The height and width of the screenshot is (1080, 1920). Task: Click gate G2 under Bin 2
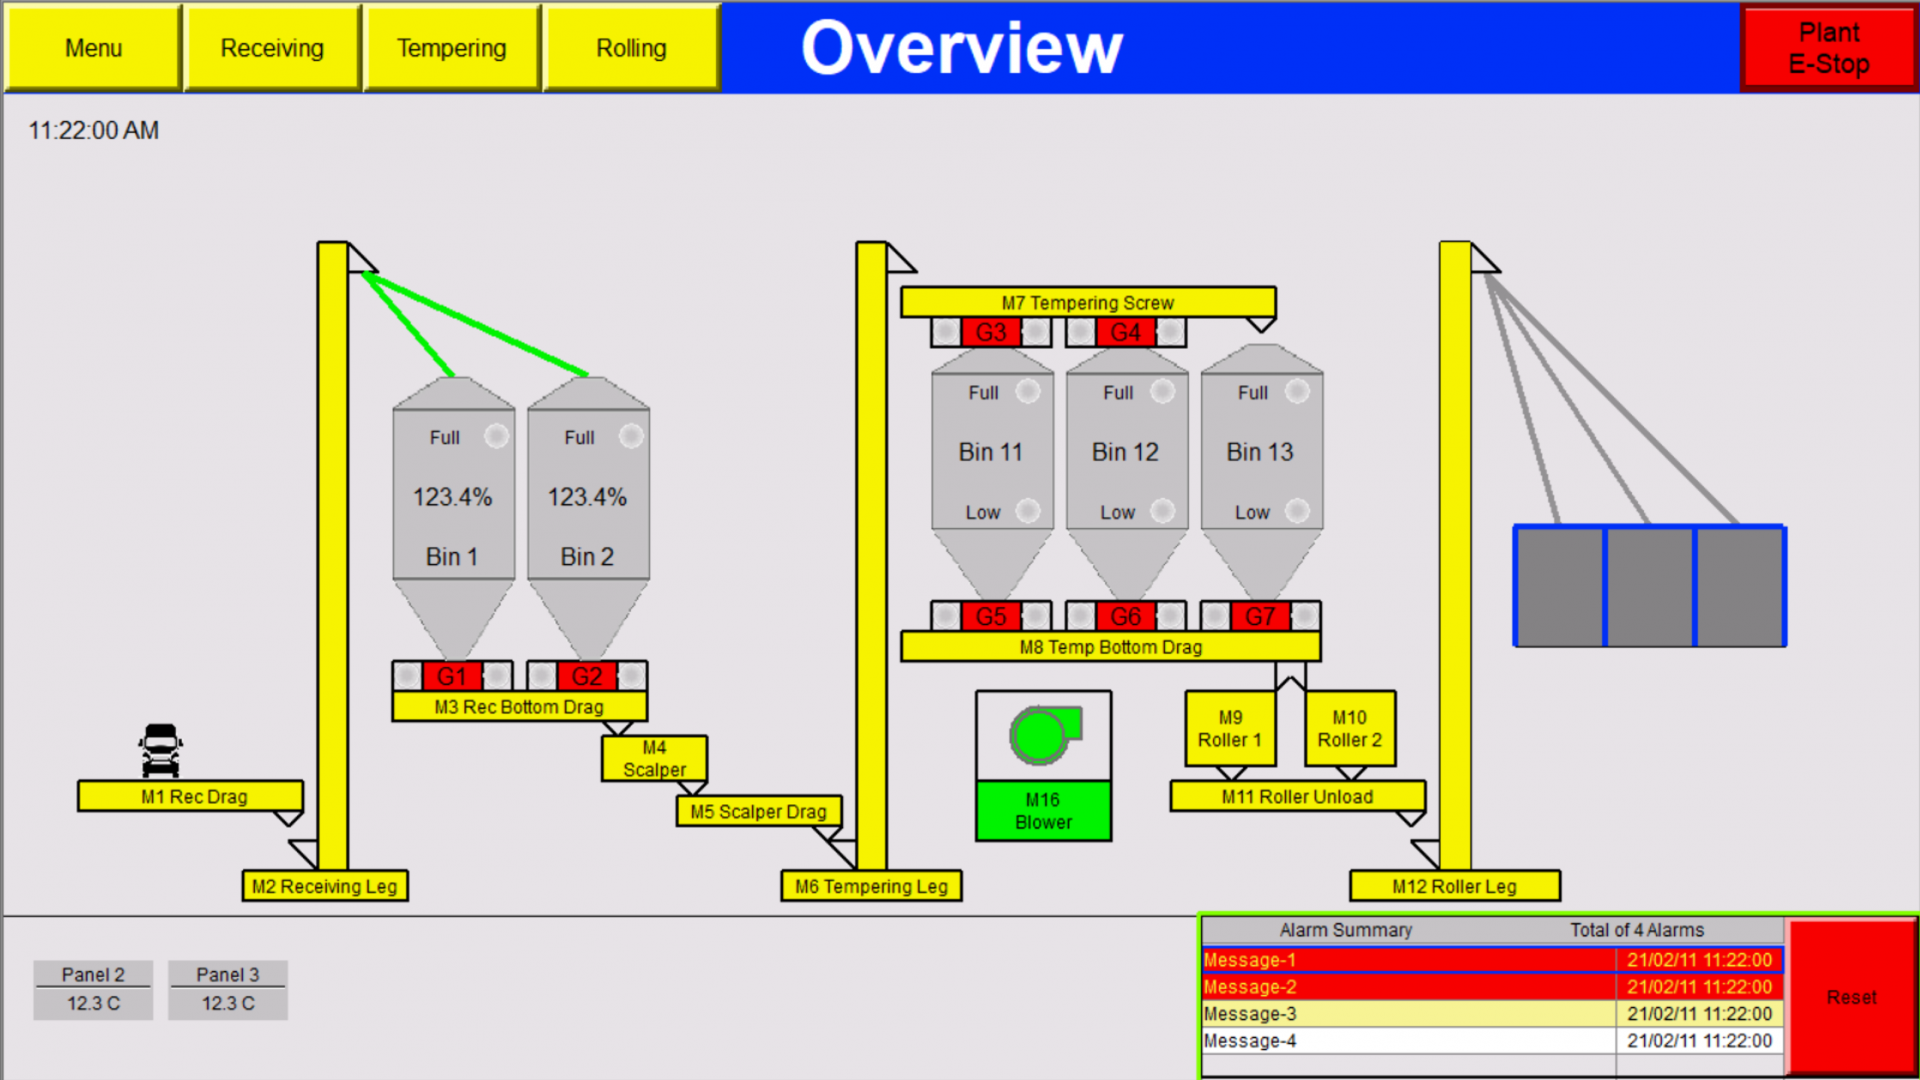[588, 676]
